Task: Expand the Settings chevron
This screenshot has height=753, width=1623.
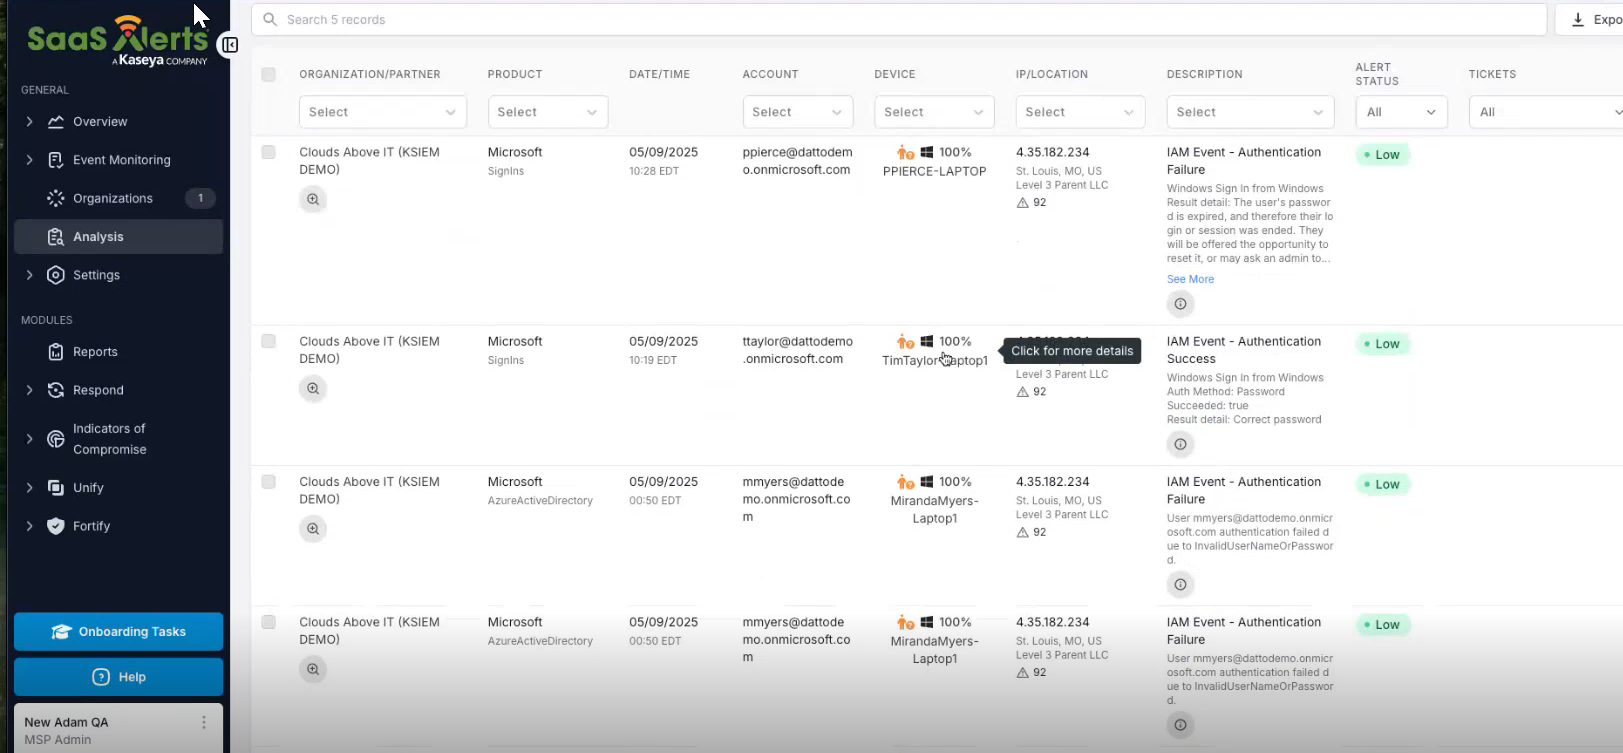Action: point(29,275)
